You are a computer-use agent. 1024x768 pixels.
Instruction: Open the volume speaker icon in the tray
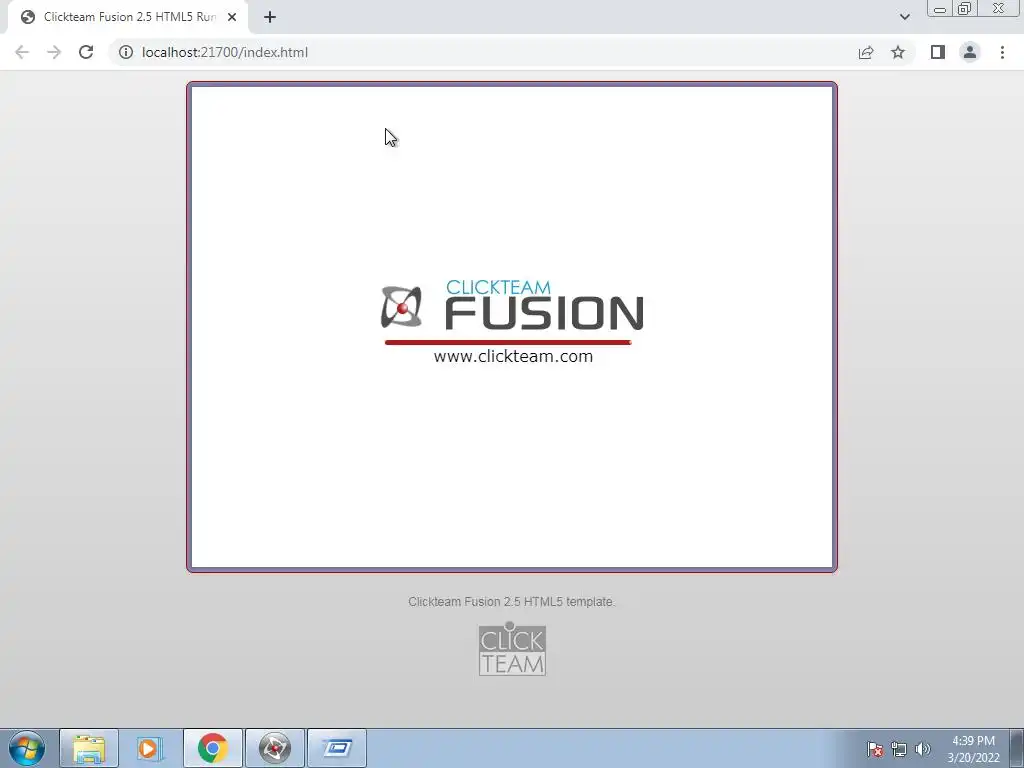[x=923, y=749]
